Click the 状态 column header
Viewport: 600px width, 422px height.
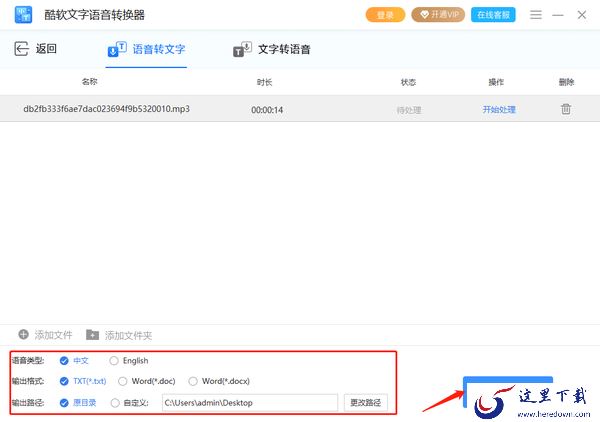point(408,82)
